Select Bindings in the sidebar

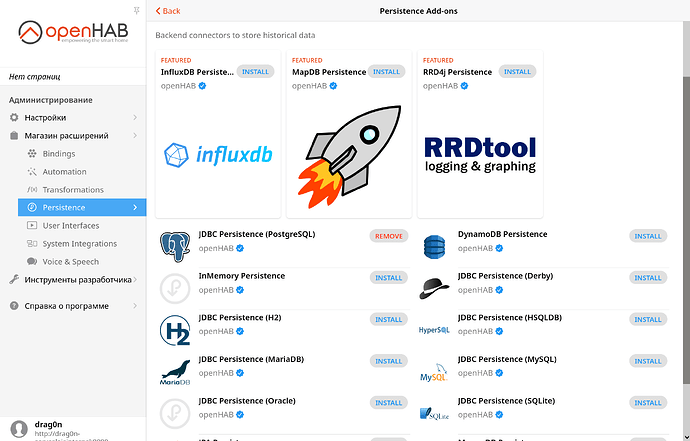tap(82, 154)
